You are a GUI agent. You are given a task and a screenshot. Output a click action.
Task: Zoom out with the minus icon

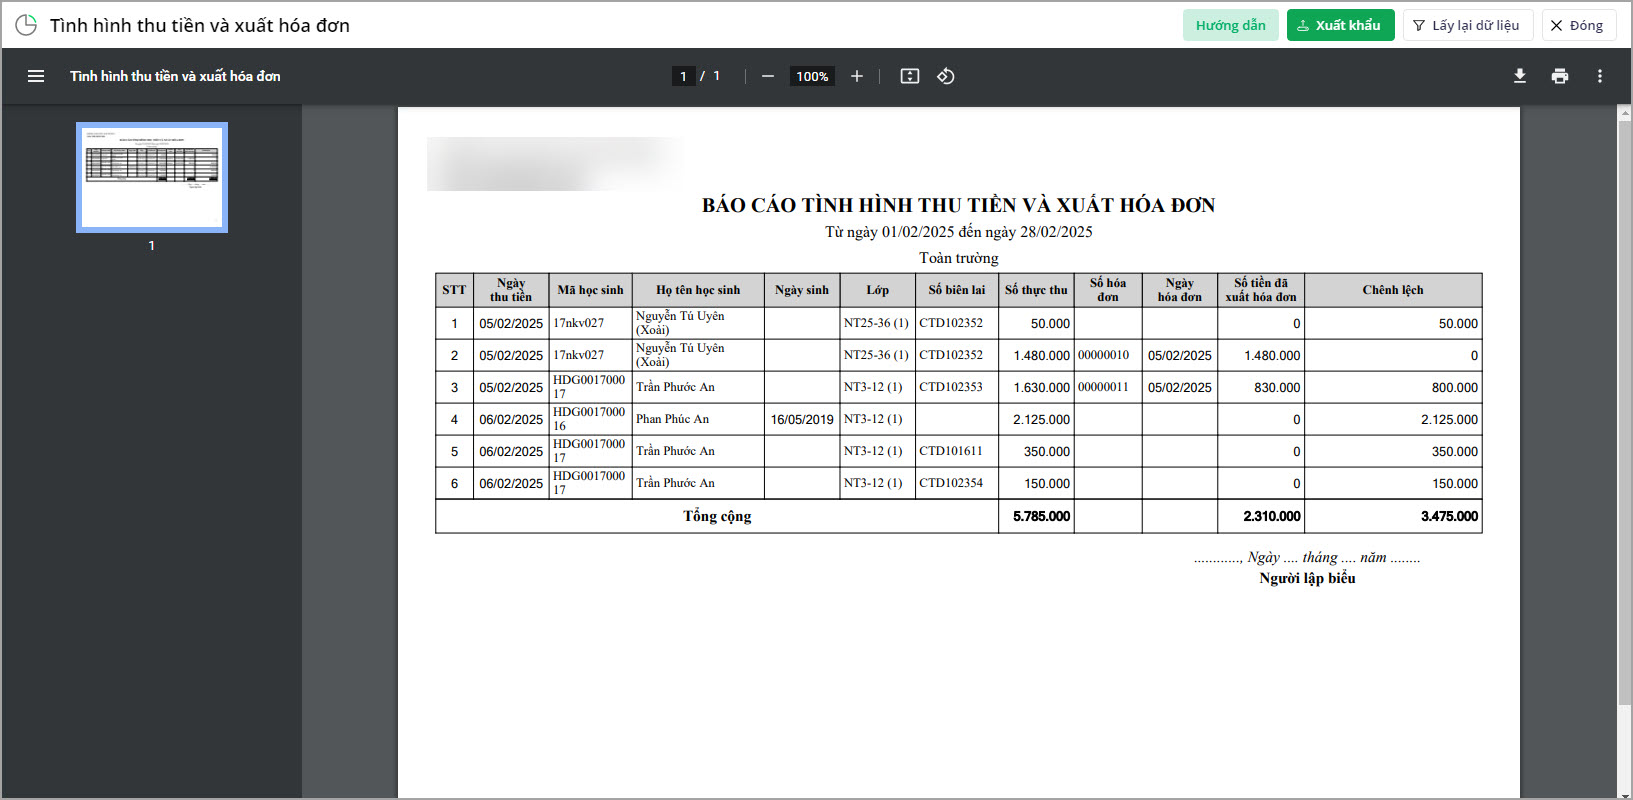(768, 76)
